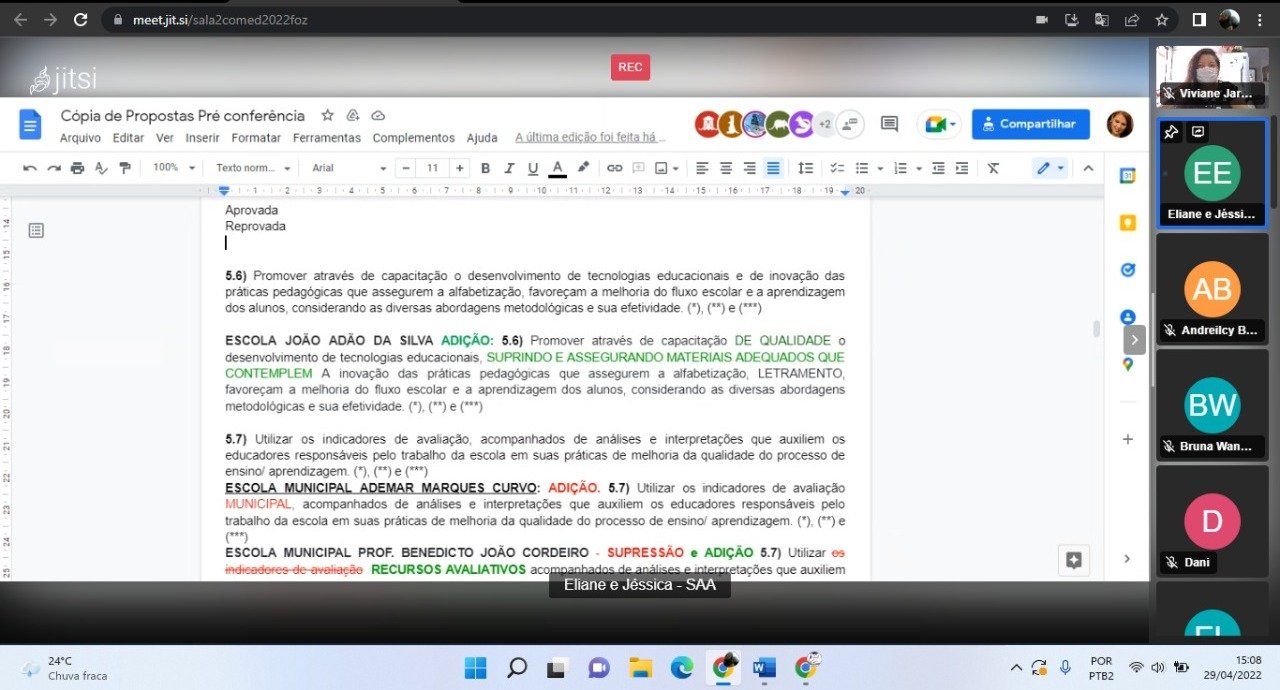Image resolution: width=1280 pixels, height=690 pixels.
Task: Click the clear formatting icon
Action: point(993,168)
